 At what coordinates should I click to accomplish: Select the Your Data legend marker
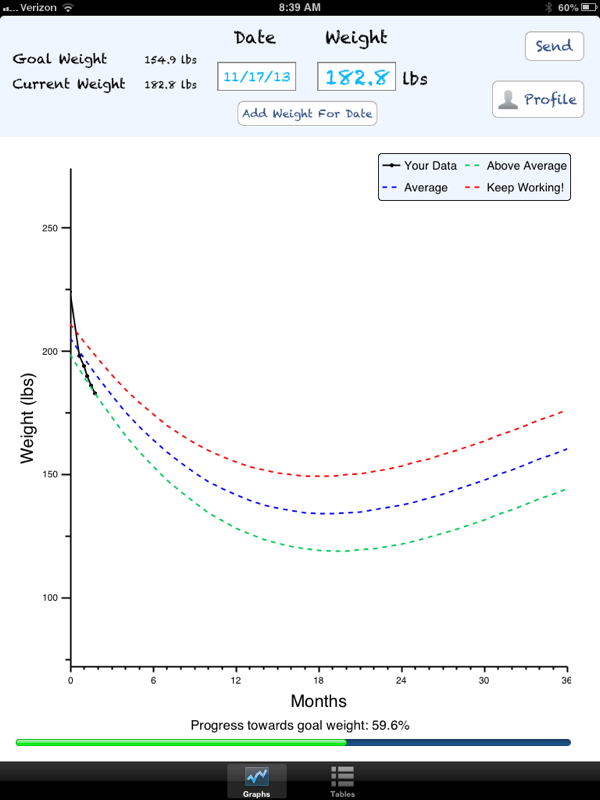tap(391, 165)
